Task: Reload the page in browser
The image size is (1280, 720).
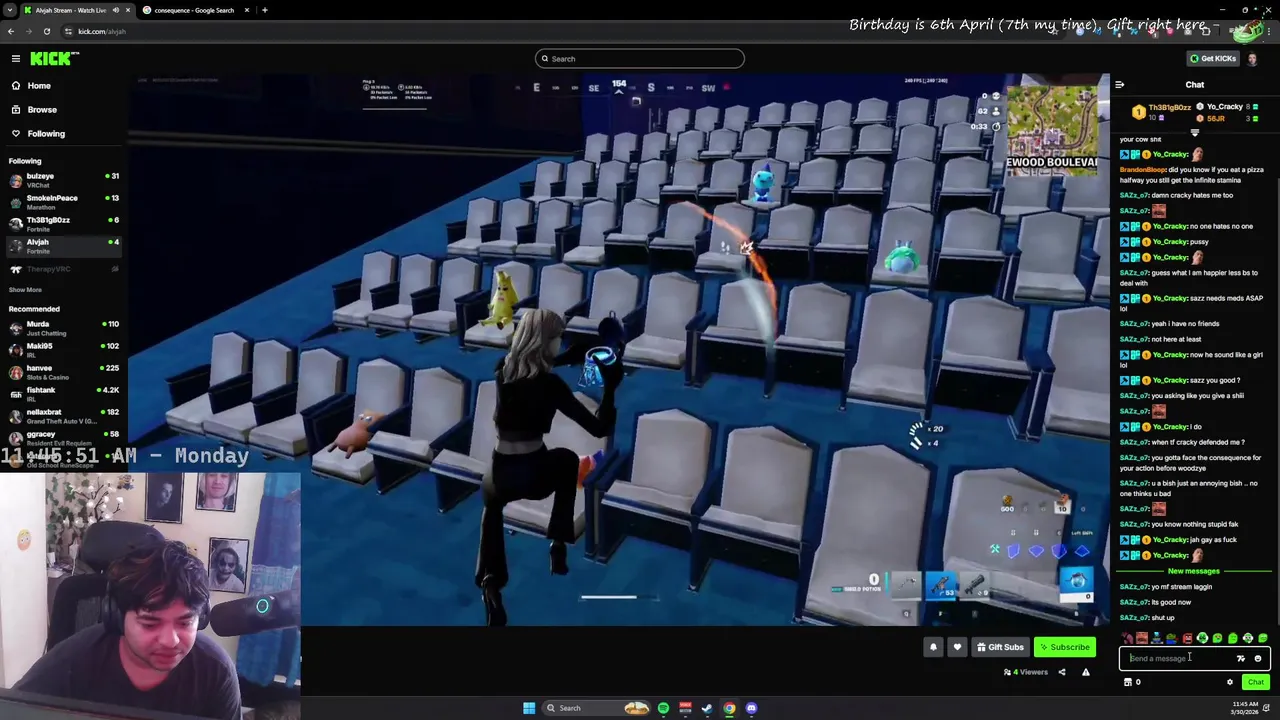Action: pyautogui.click(x=46, y=31)
